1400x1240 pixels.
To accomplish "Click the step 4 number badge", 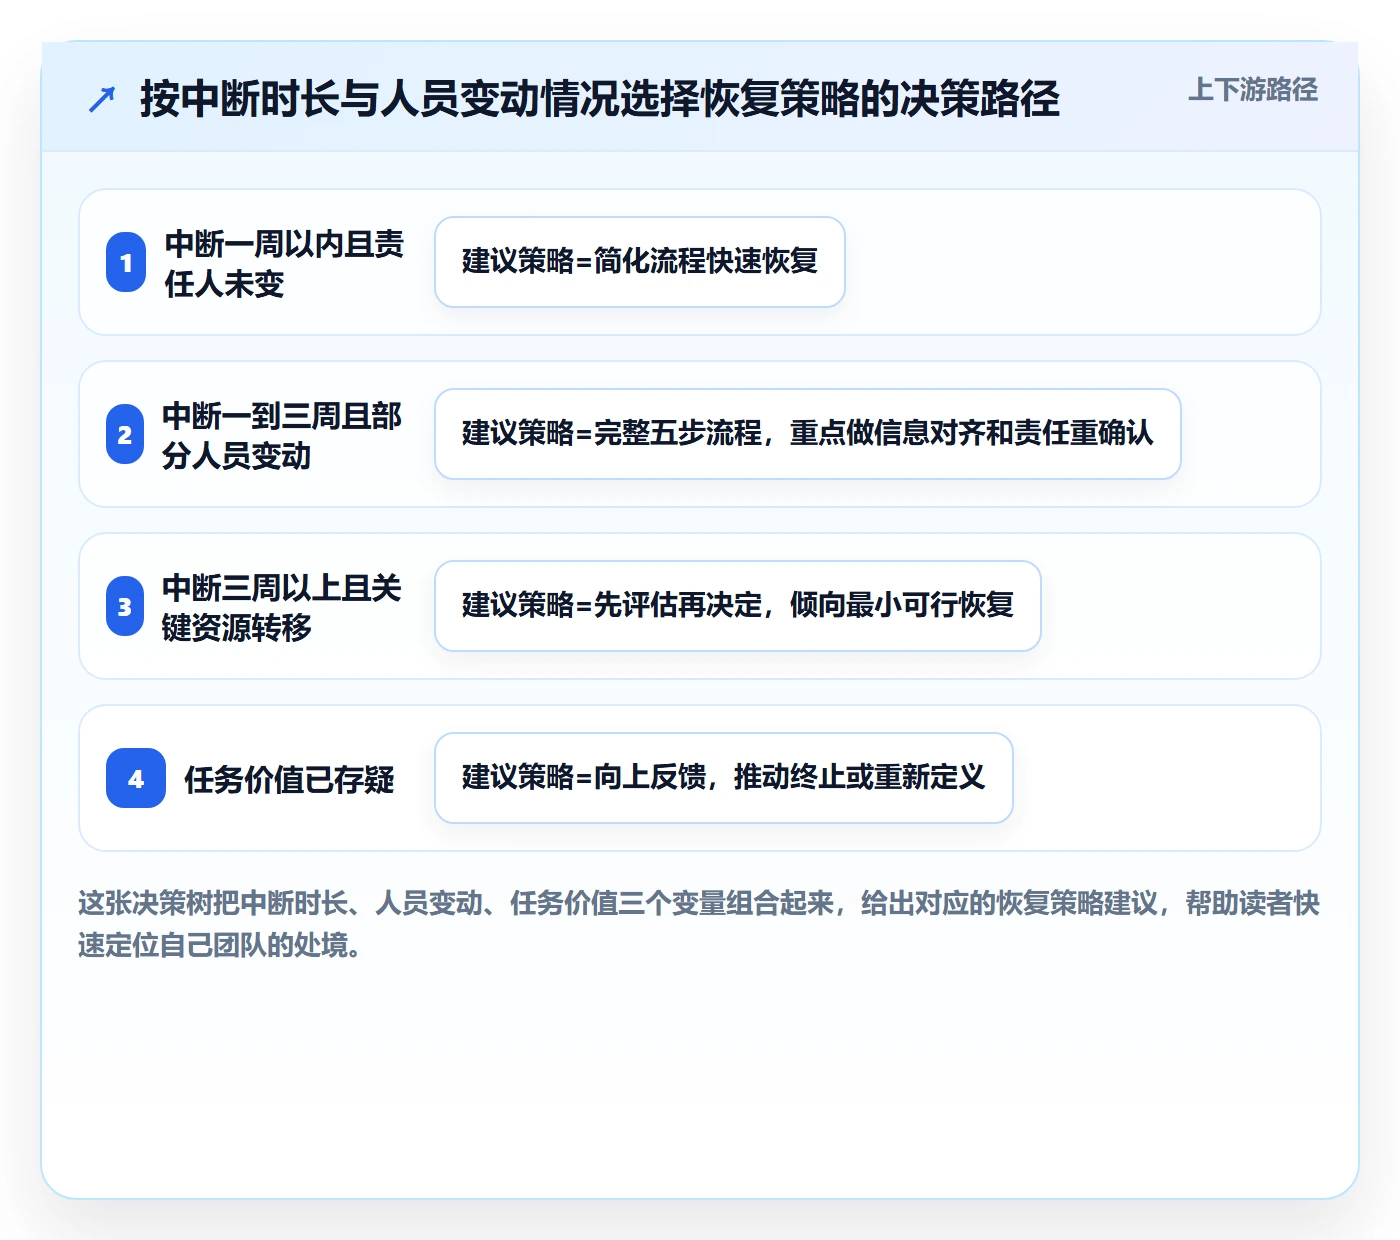I will point(136,779).
